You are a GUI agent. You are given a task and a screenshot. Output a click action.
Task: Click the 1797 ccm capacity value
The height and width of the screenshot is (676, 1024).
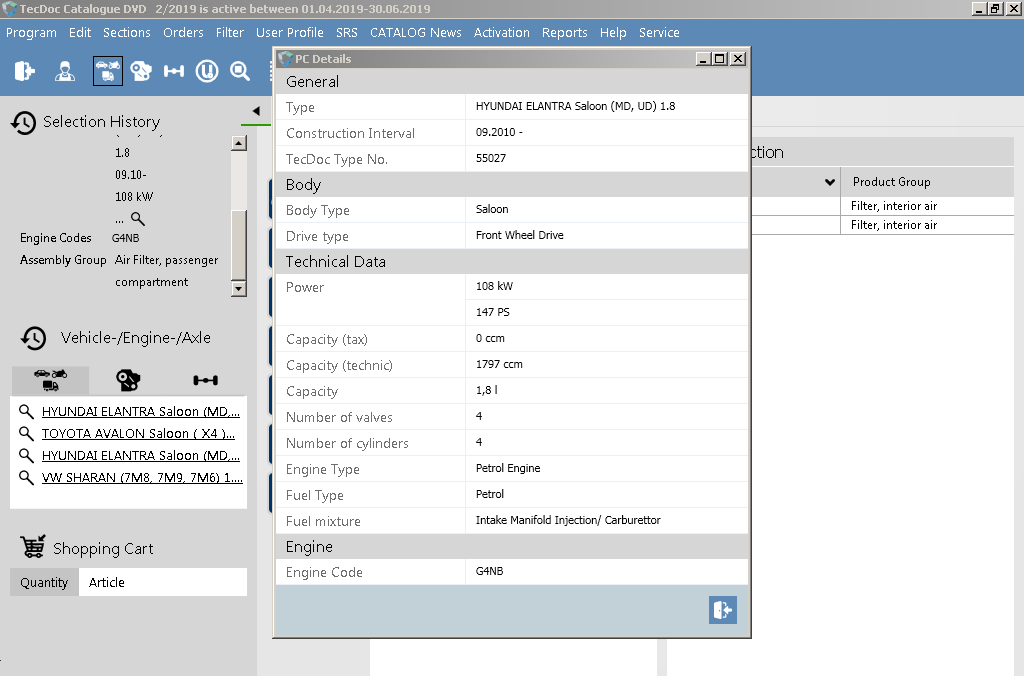499,364
